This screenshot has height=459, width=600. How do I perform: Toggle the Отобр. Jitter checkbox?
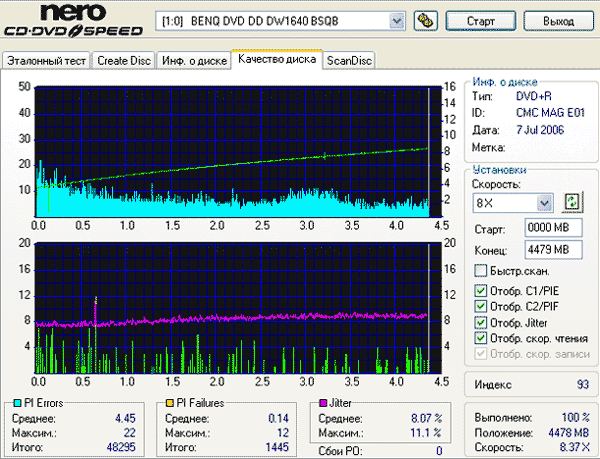click(480, 322)
